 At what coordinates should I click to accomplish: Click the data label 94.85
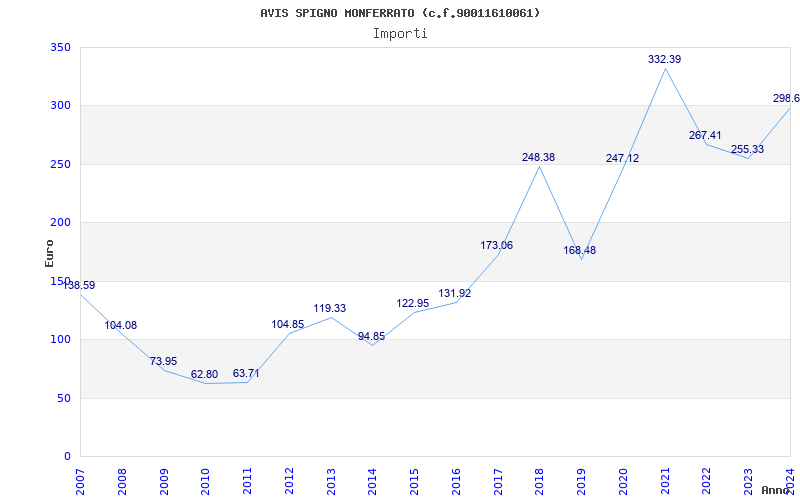(371, 337)
